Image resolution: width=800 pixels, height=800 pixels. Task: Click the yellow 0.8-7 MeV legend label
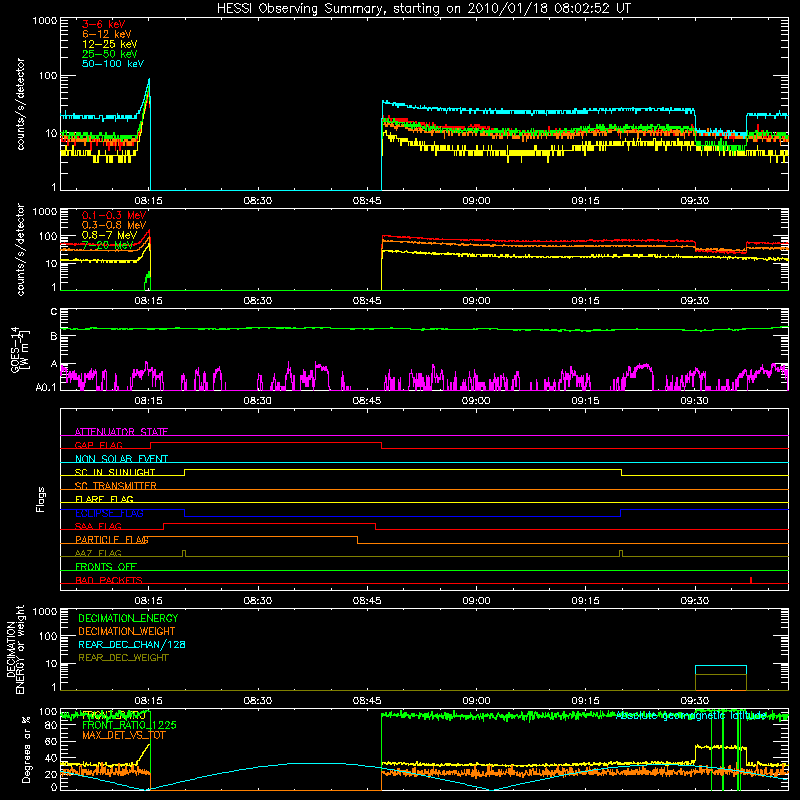coord(109,235)
